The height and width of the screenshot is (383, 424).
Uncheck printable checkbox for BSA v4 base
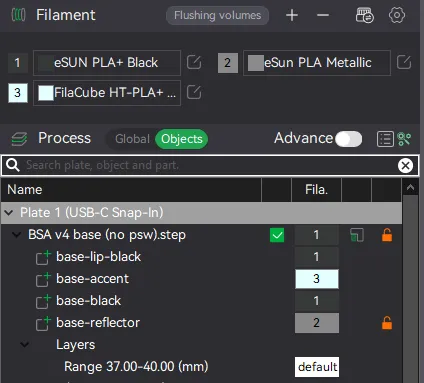point(277,235)
